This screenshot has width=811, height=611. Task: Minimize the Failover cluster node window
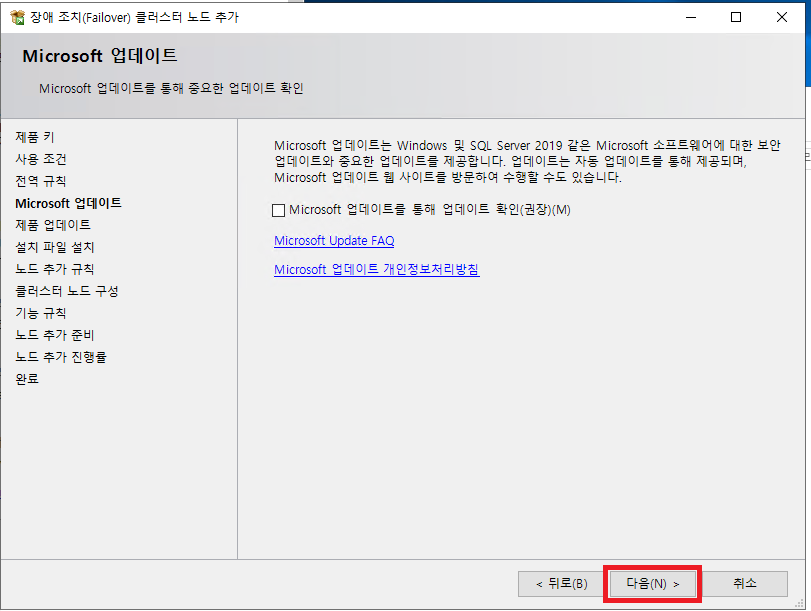click(x=691, y=17)
